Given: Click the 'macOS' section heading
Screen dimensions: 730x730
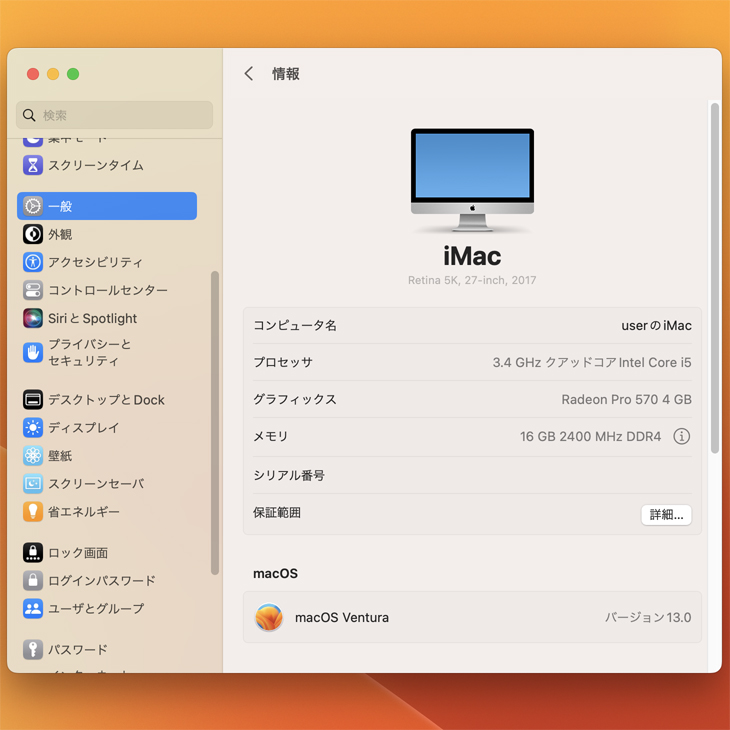Looking at the screenshot, I should 275,574.
